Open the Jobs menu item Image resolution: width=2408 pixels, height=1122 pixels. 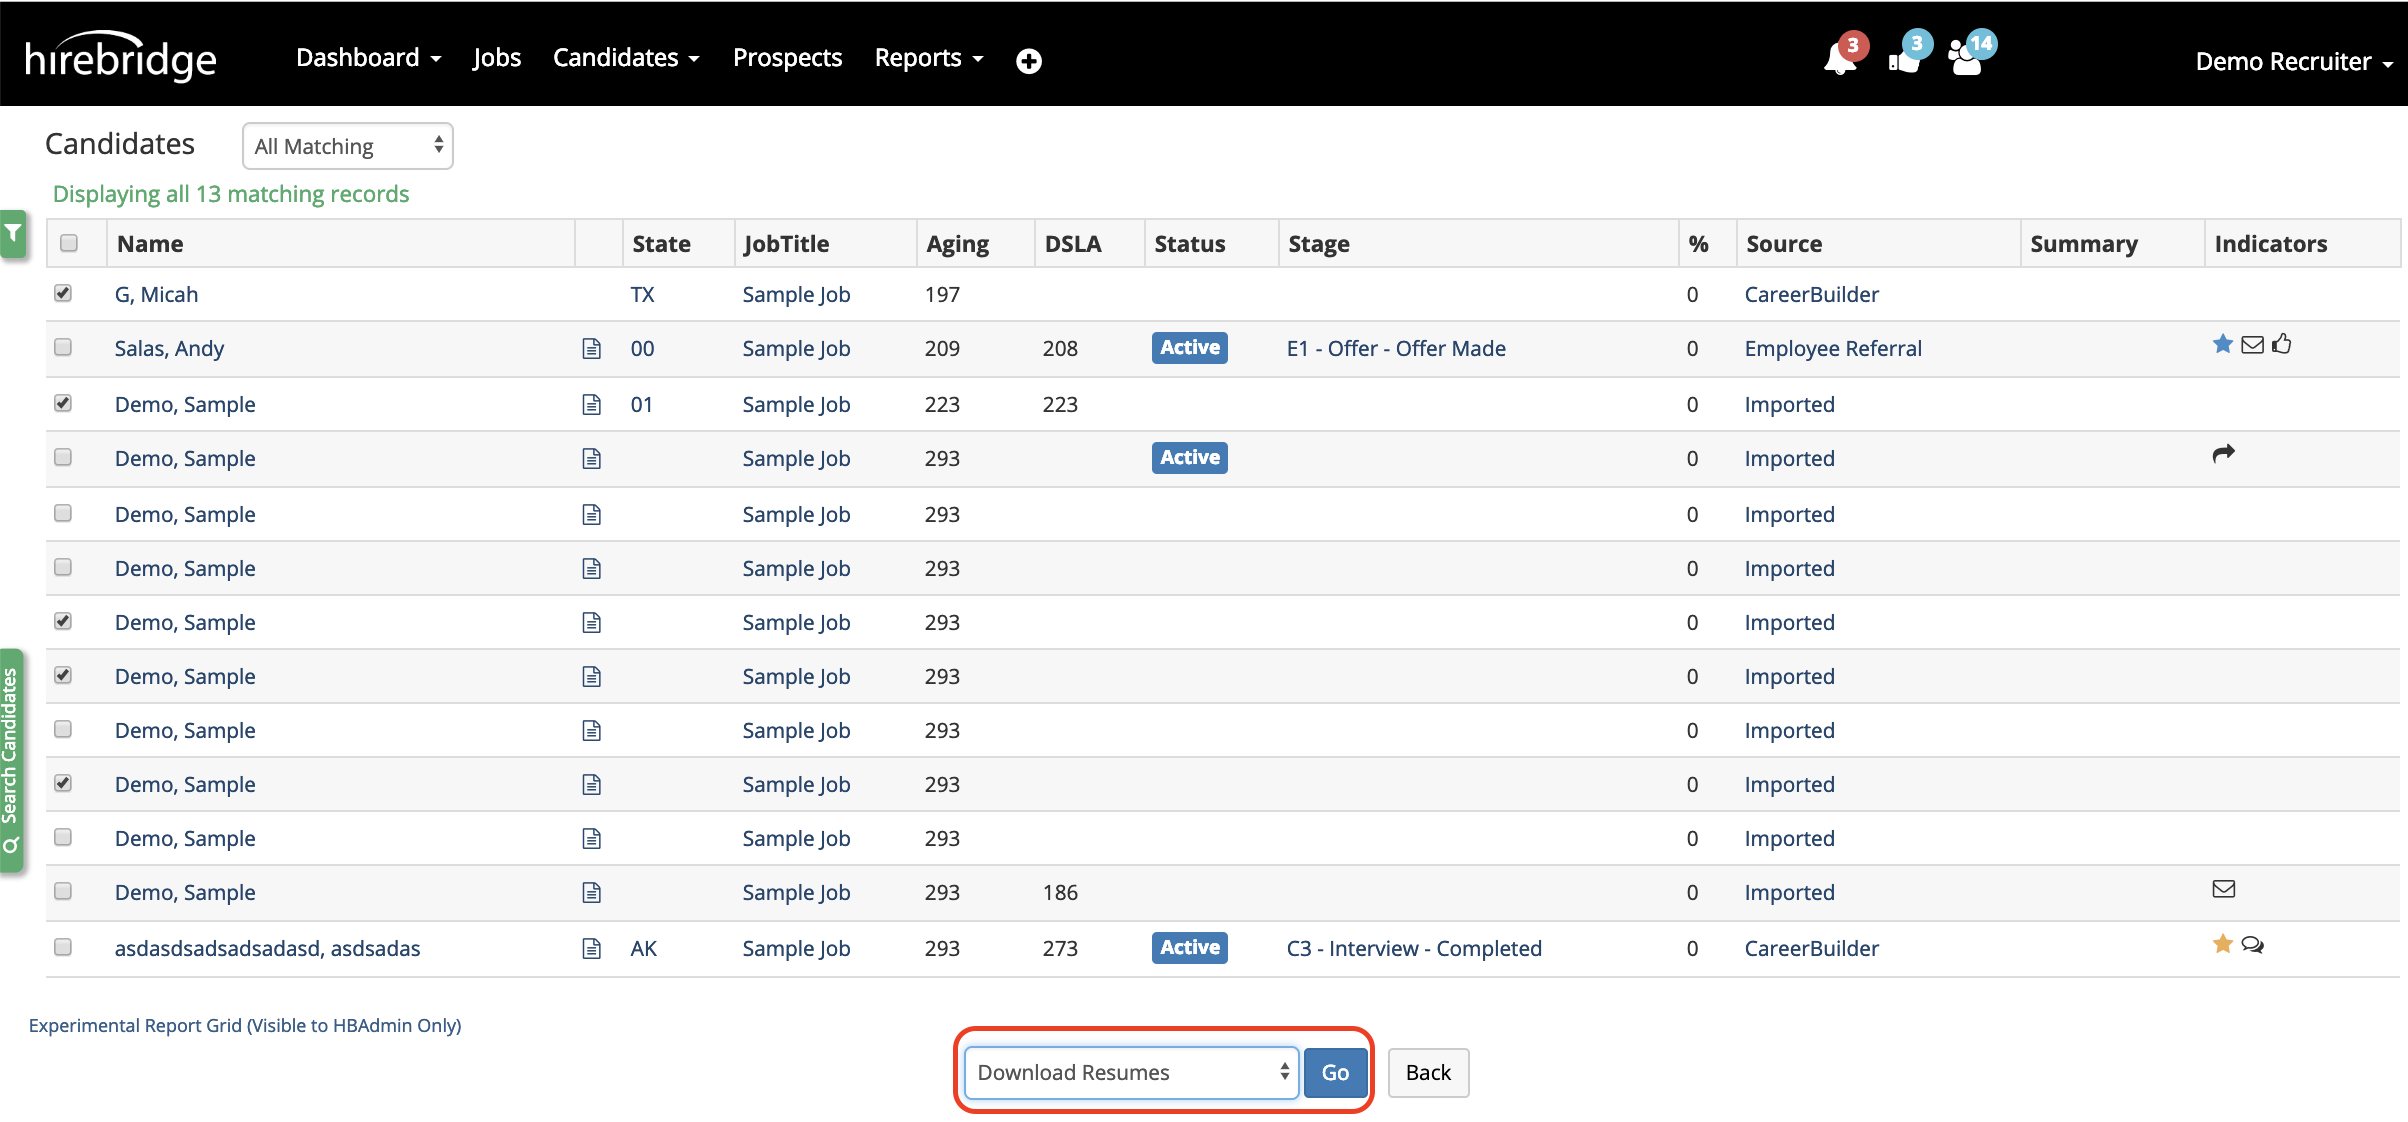coord(496,58)
